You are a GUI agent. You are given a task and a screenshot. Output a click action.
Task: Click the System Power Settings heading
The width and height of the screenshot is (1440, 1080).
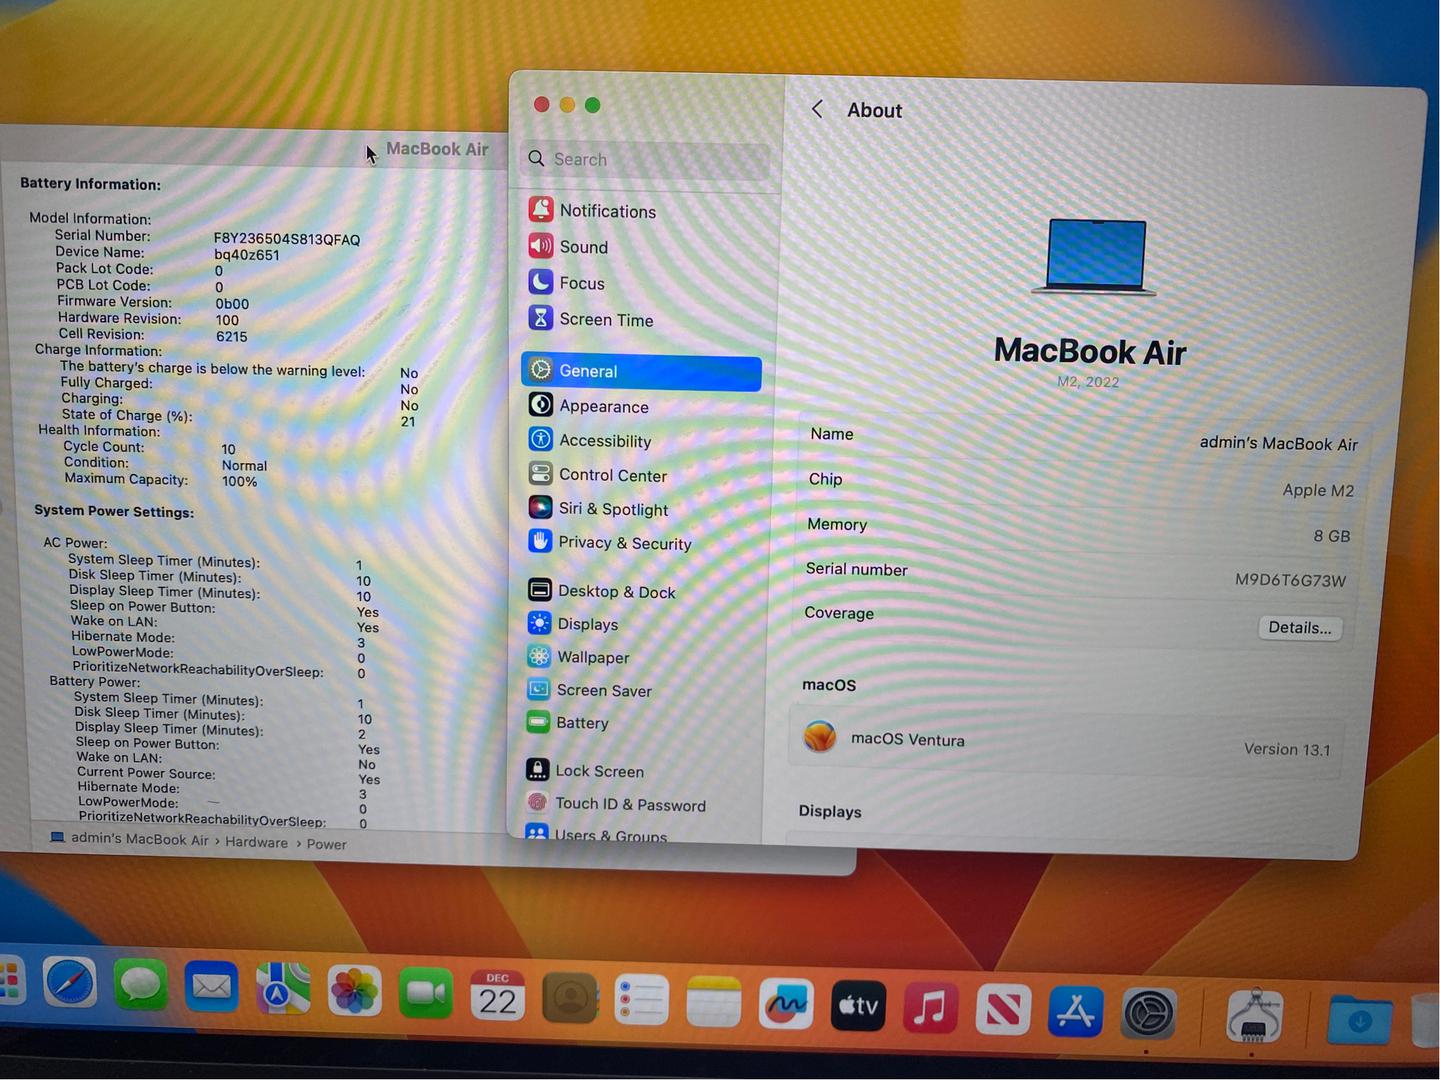tap(114, 511)
